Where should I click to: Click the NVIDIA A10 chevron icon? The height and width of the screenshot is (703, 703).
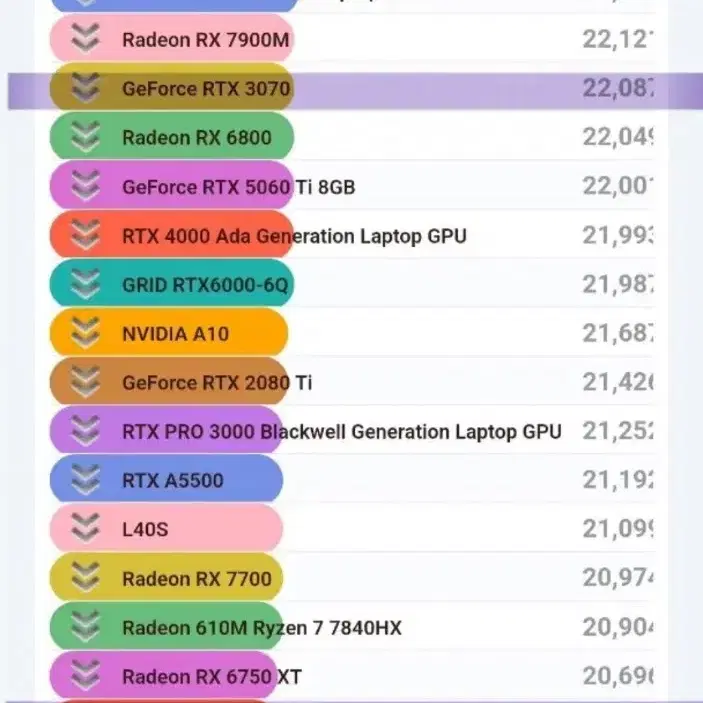coord(85,333)
